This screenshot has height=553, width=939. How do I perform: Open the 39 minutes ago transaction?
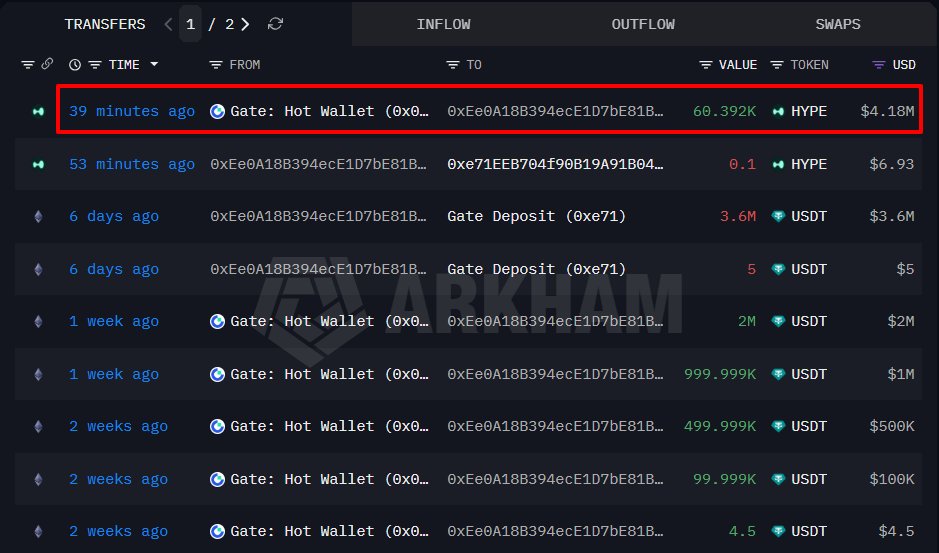[x=132, y=111]
